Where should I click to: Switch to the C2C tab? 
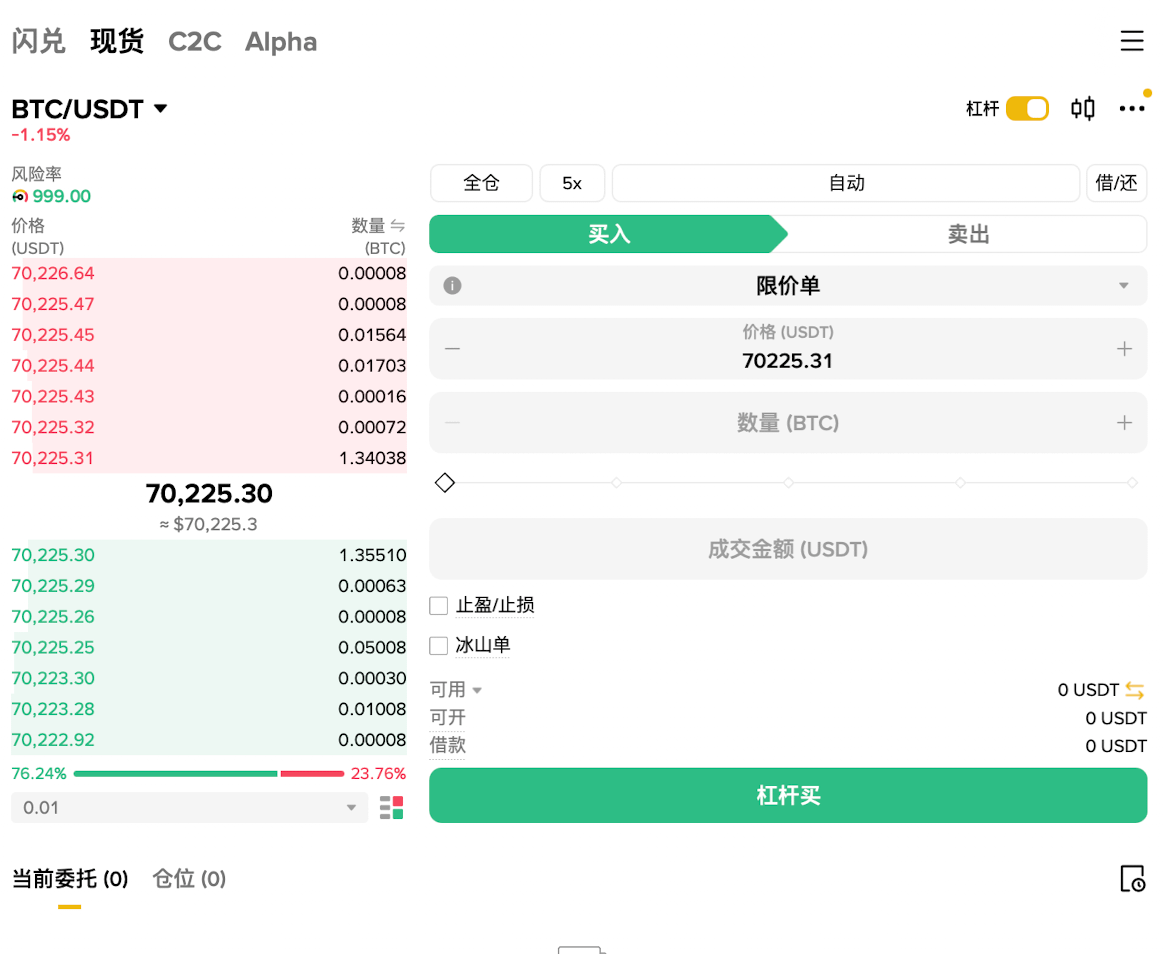[x=194, y=41]
